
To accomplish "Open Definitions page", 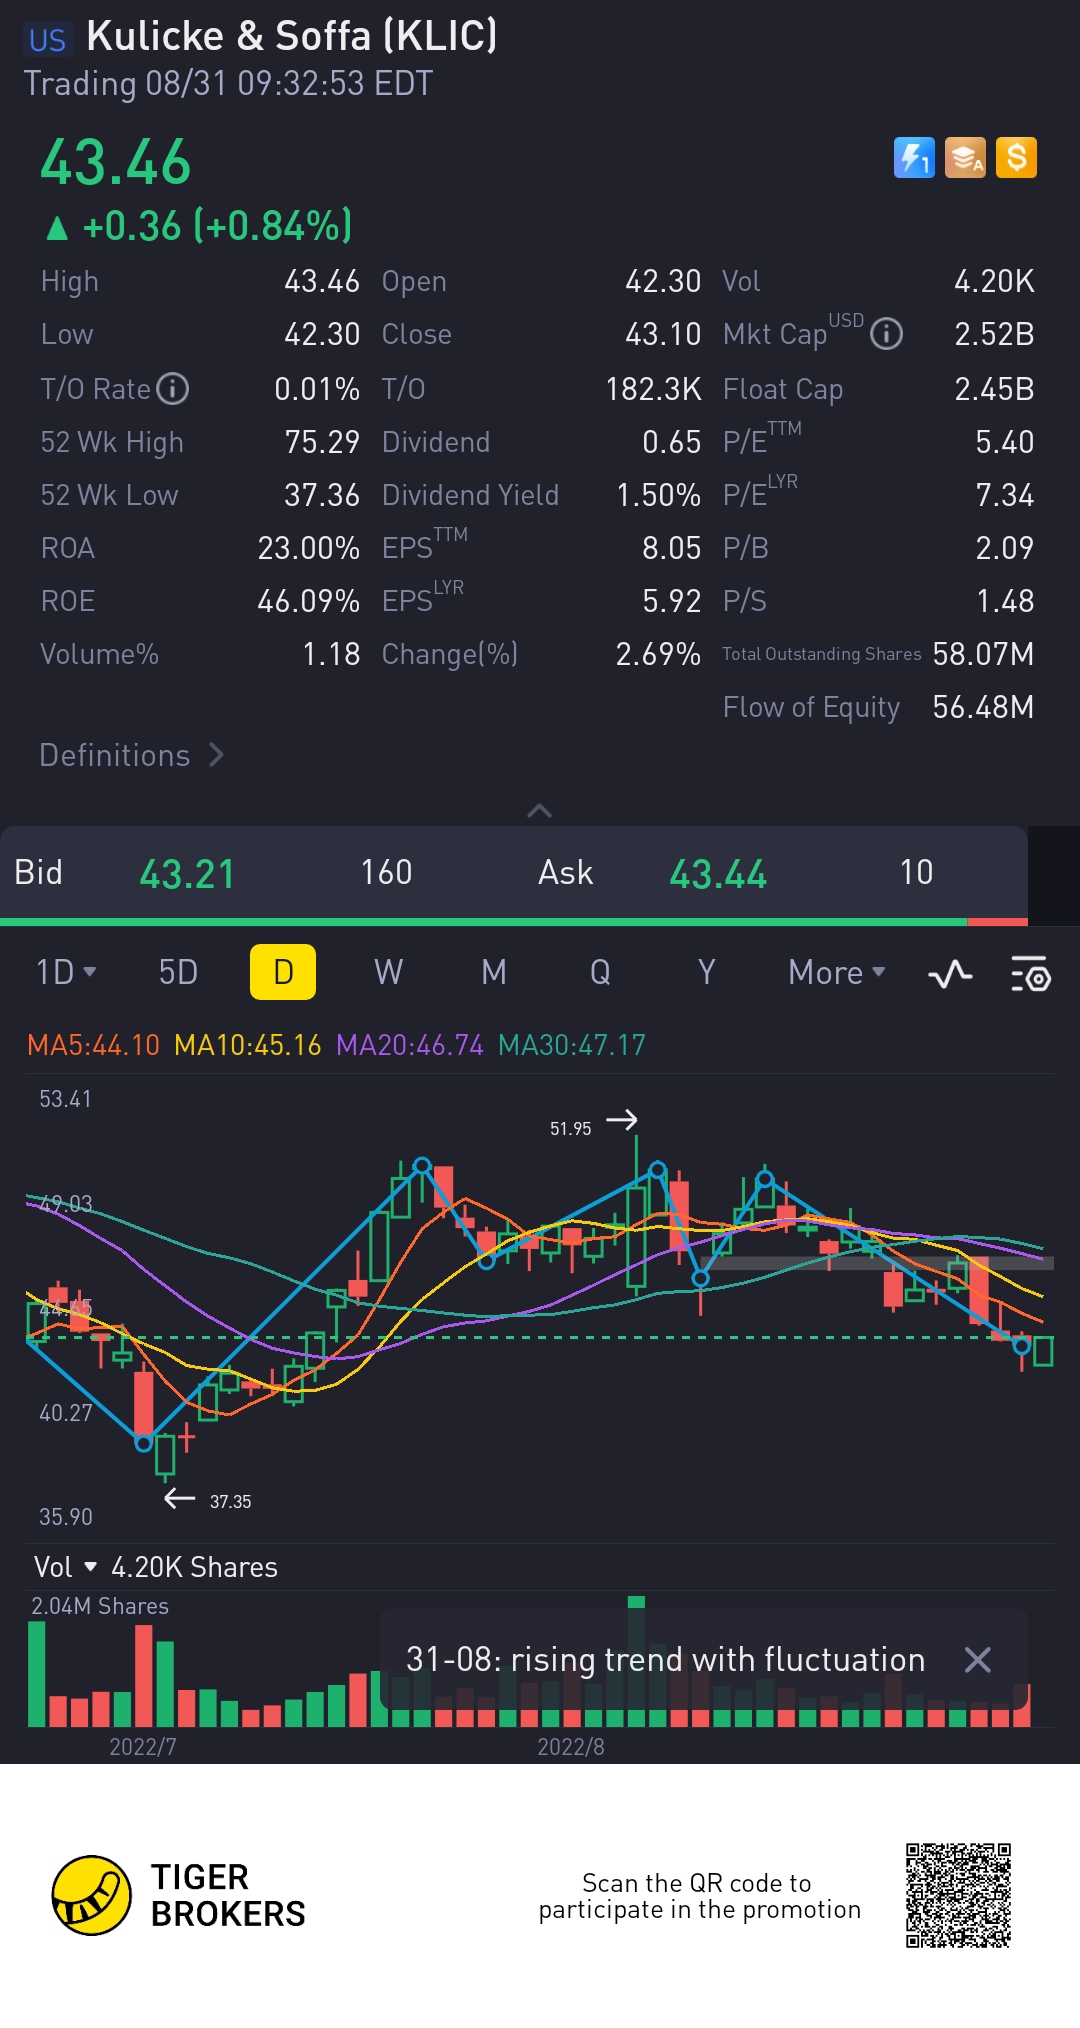I will click(131, 755).
